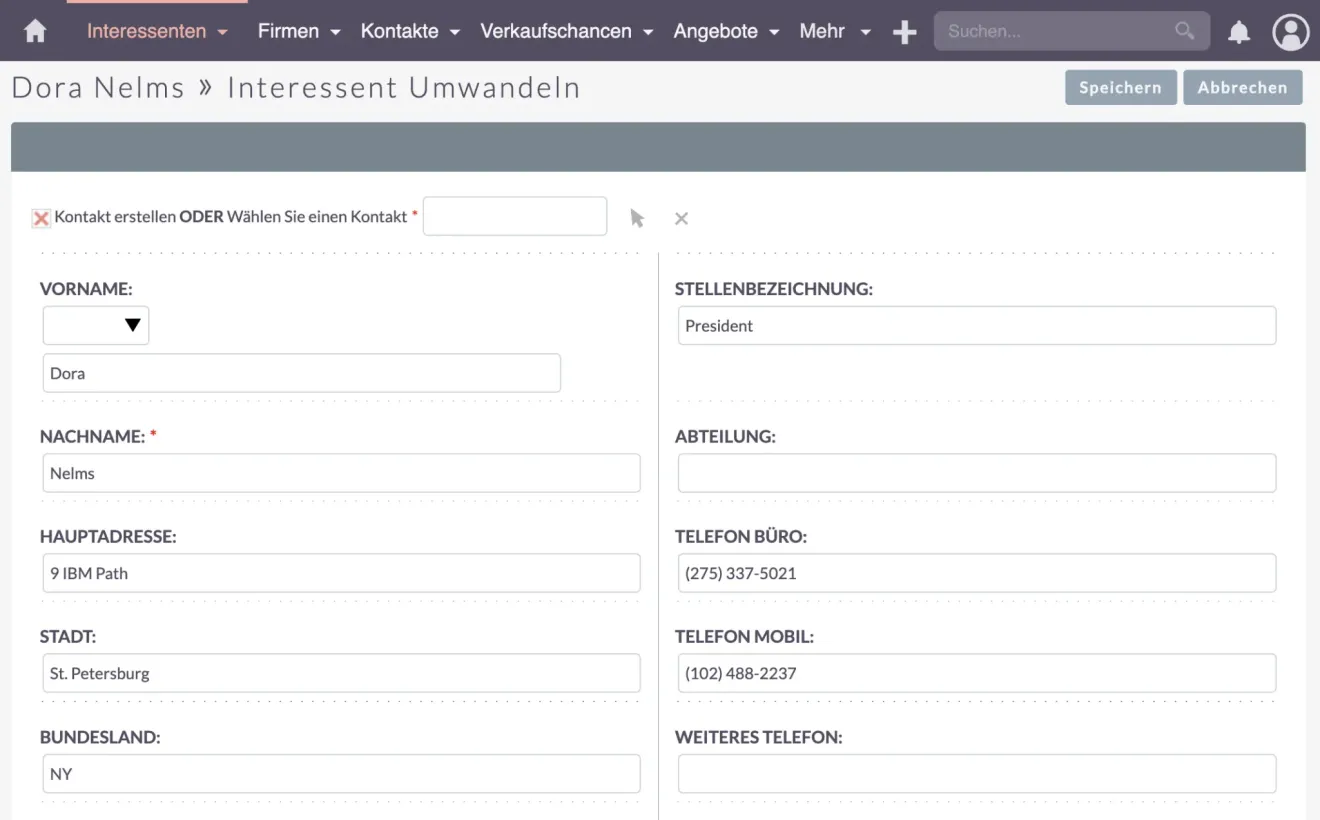Click the plus quick-create icon
This screenshot has width=1320, height=820.
(x=904, y=32)
